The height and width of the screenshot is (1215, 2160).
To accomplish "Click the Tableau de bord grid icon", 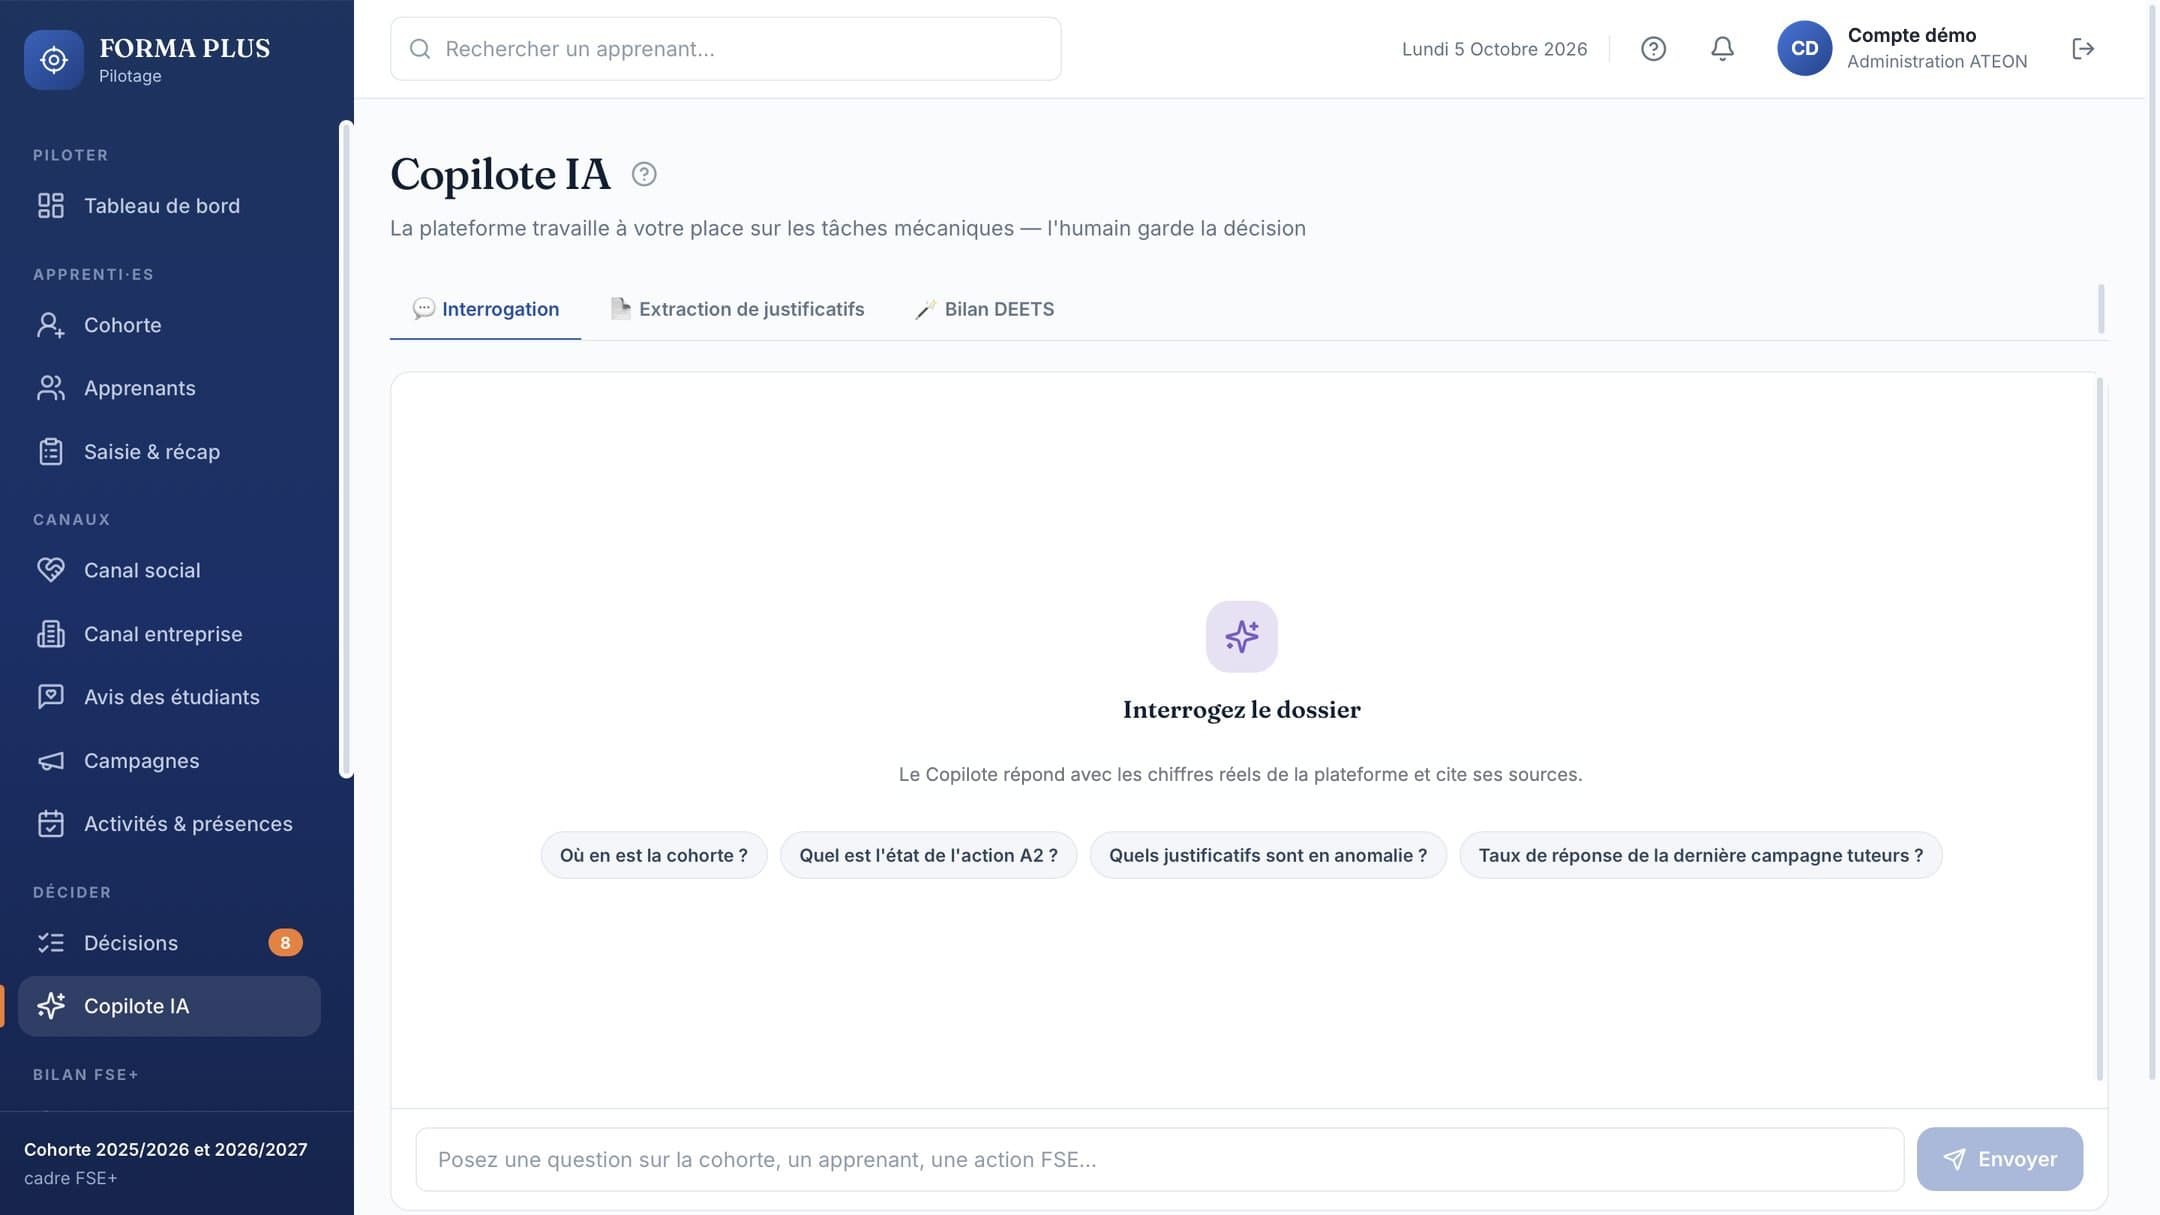I will (51, 206).
